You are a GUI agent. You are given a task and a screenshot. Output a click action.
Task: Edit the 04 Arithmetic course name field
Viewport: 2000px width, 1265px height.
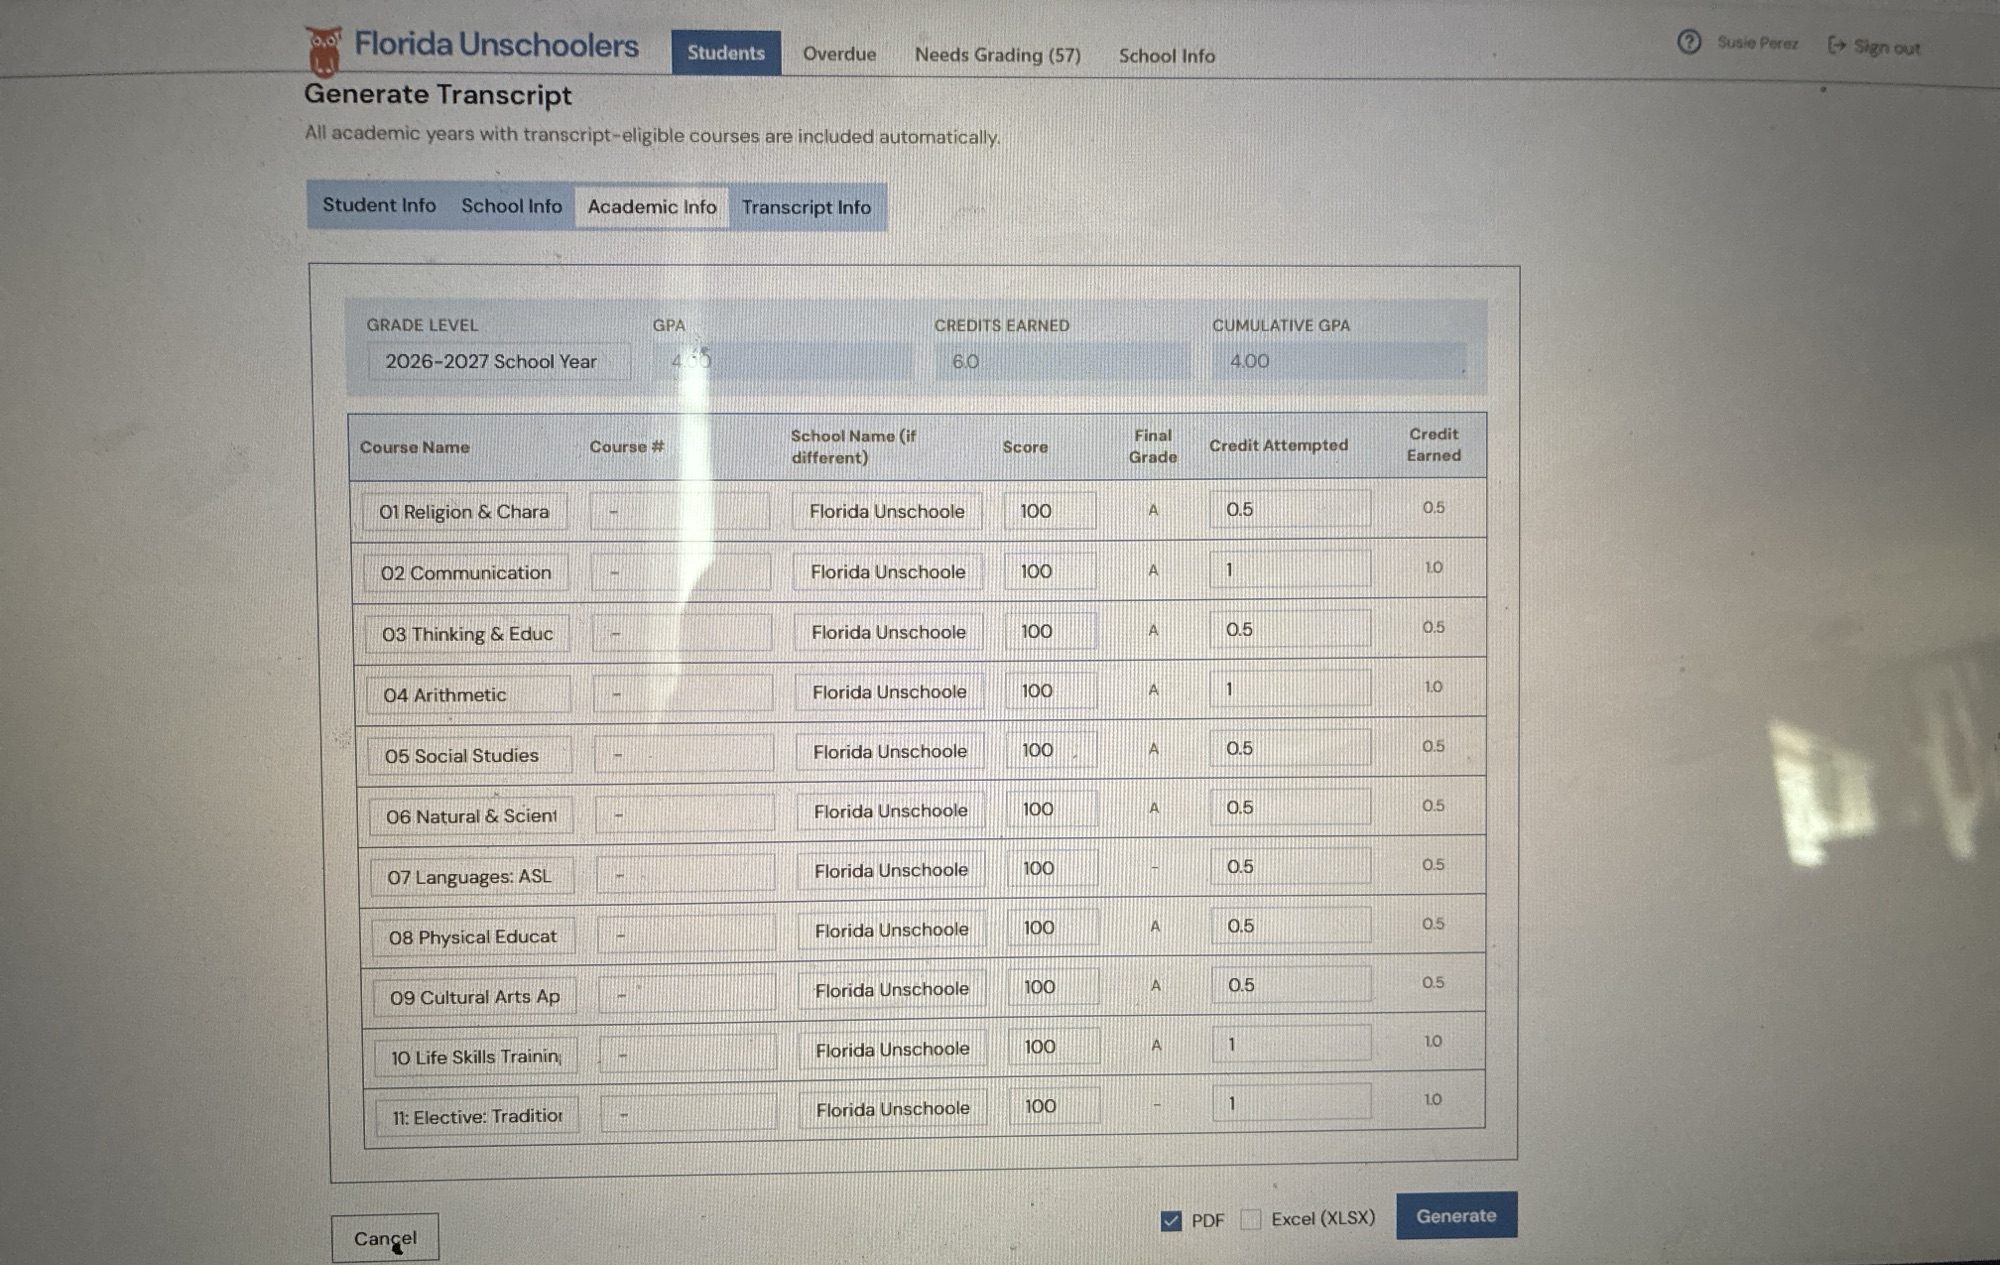coord(468,695)
